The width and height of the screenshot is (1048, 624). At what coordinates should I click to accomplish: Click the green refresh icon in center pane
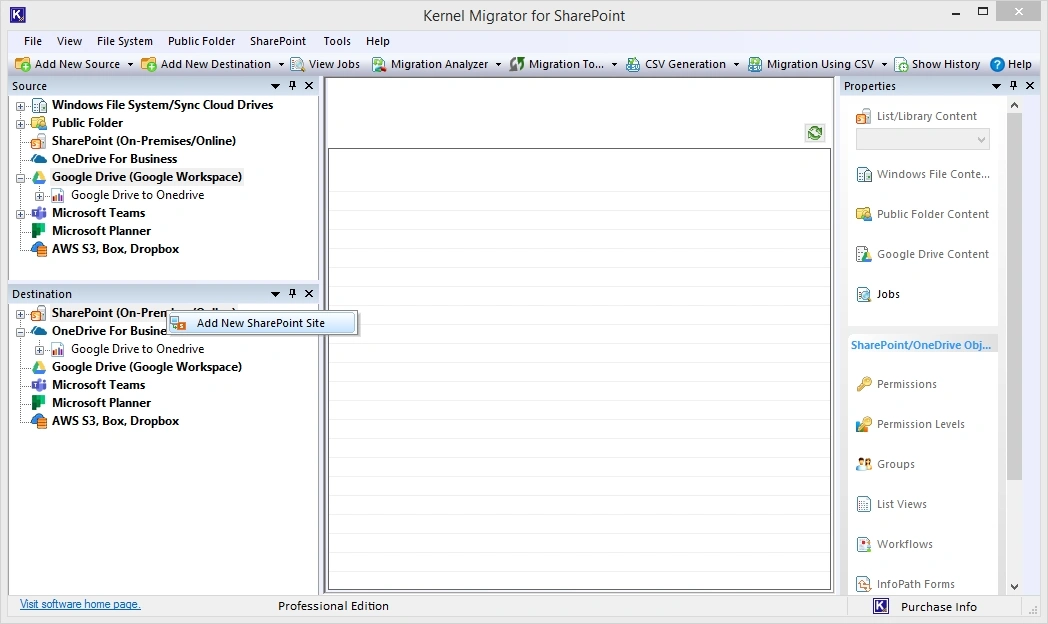(x=815, y=133)
